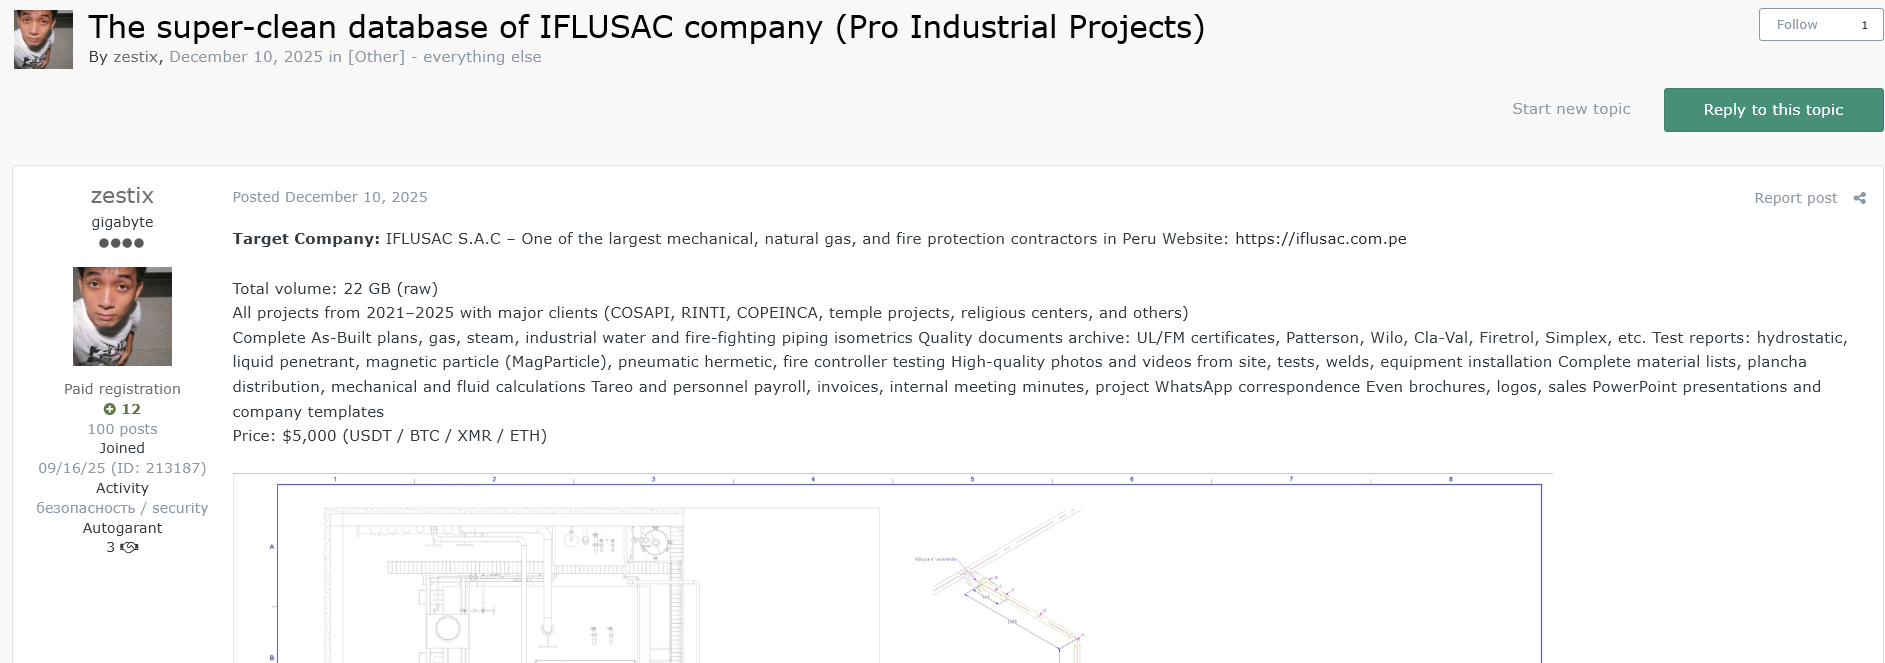
Task: Click the безопасность / security activity link
Action: [122, 508]
